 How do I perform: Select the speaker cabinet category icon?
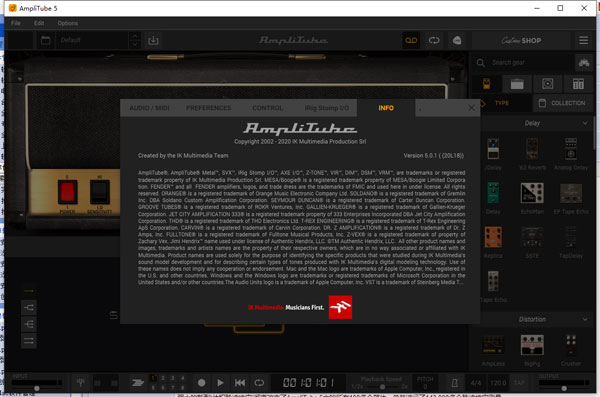(548, 84)
